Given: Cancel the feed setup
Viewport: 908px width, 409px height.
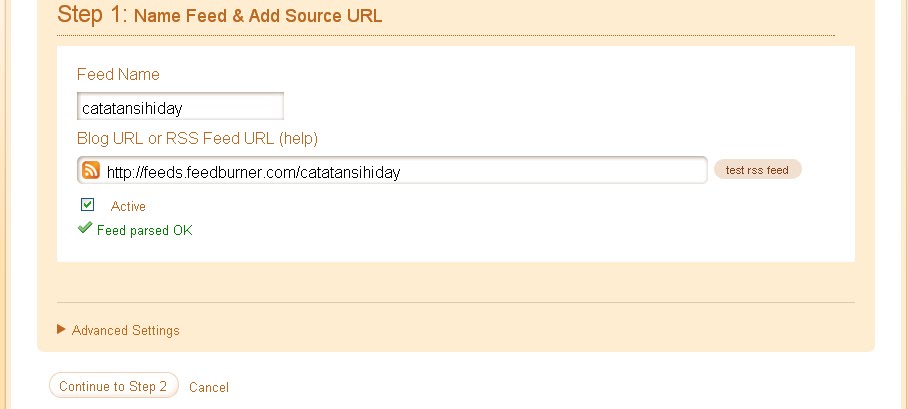Looking at the screenshot, I should [x=209, y=387].
